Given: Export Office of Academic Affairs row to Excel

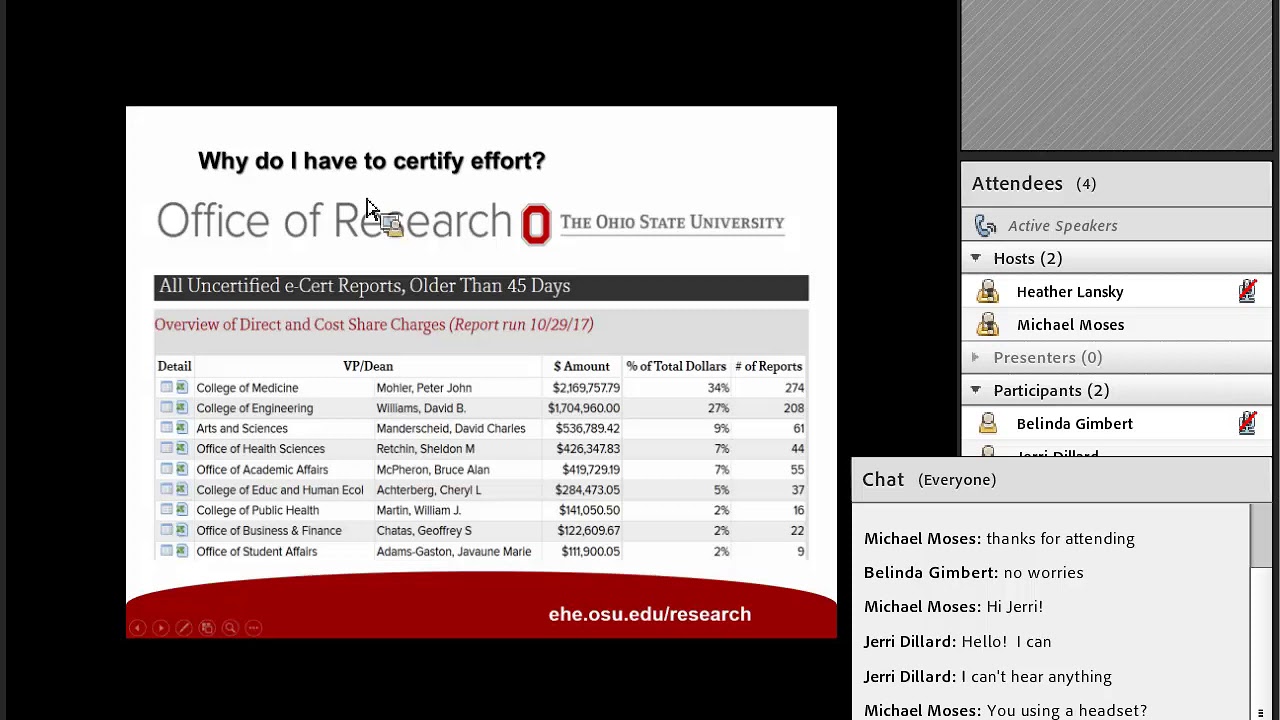Looking at the screenshot, I should tap(181, 469).
